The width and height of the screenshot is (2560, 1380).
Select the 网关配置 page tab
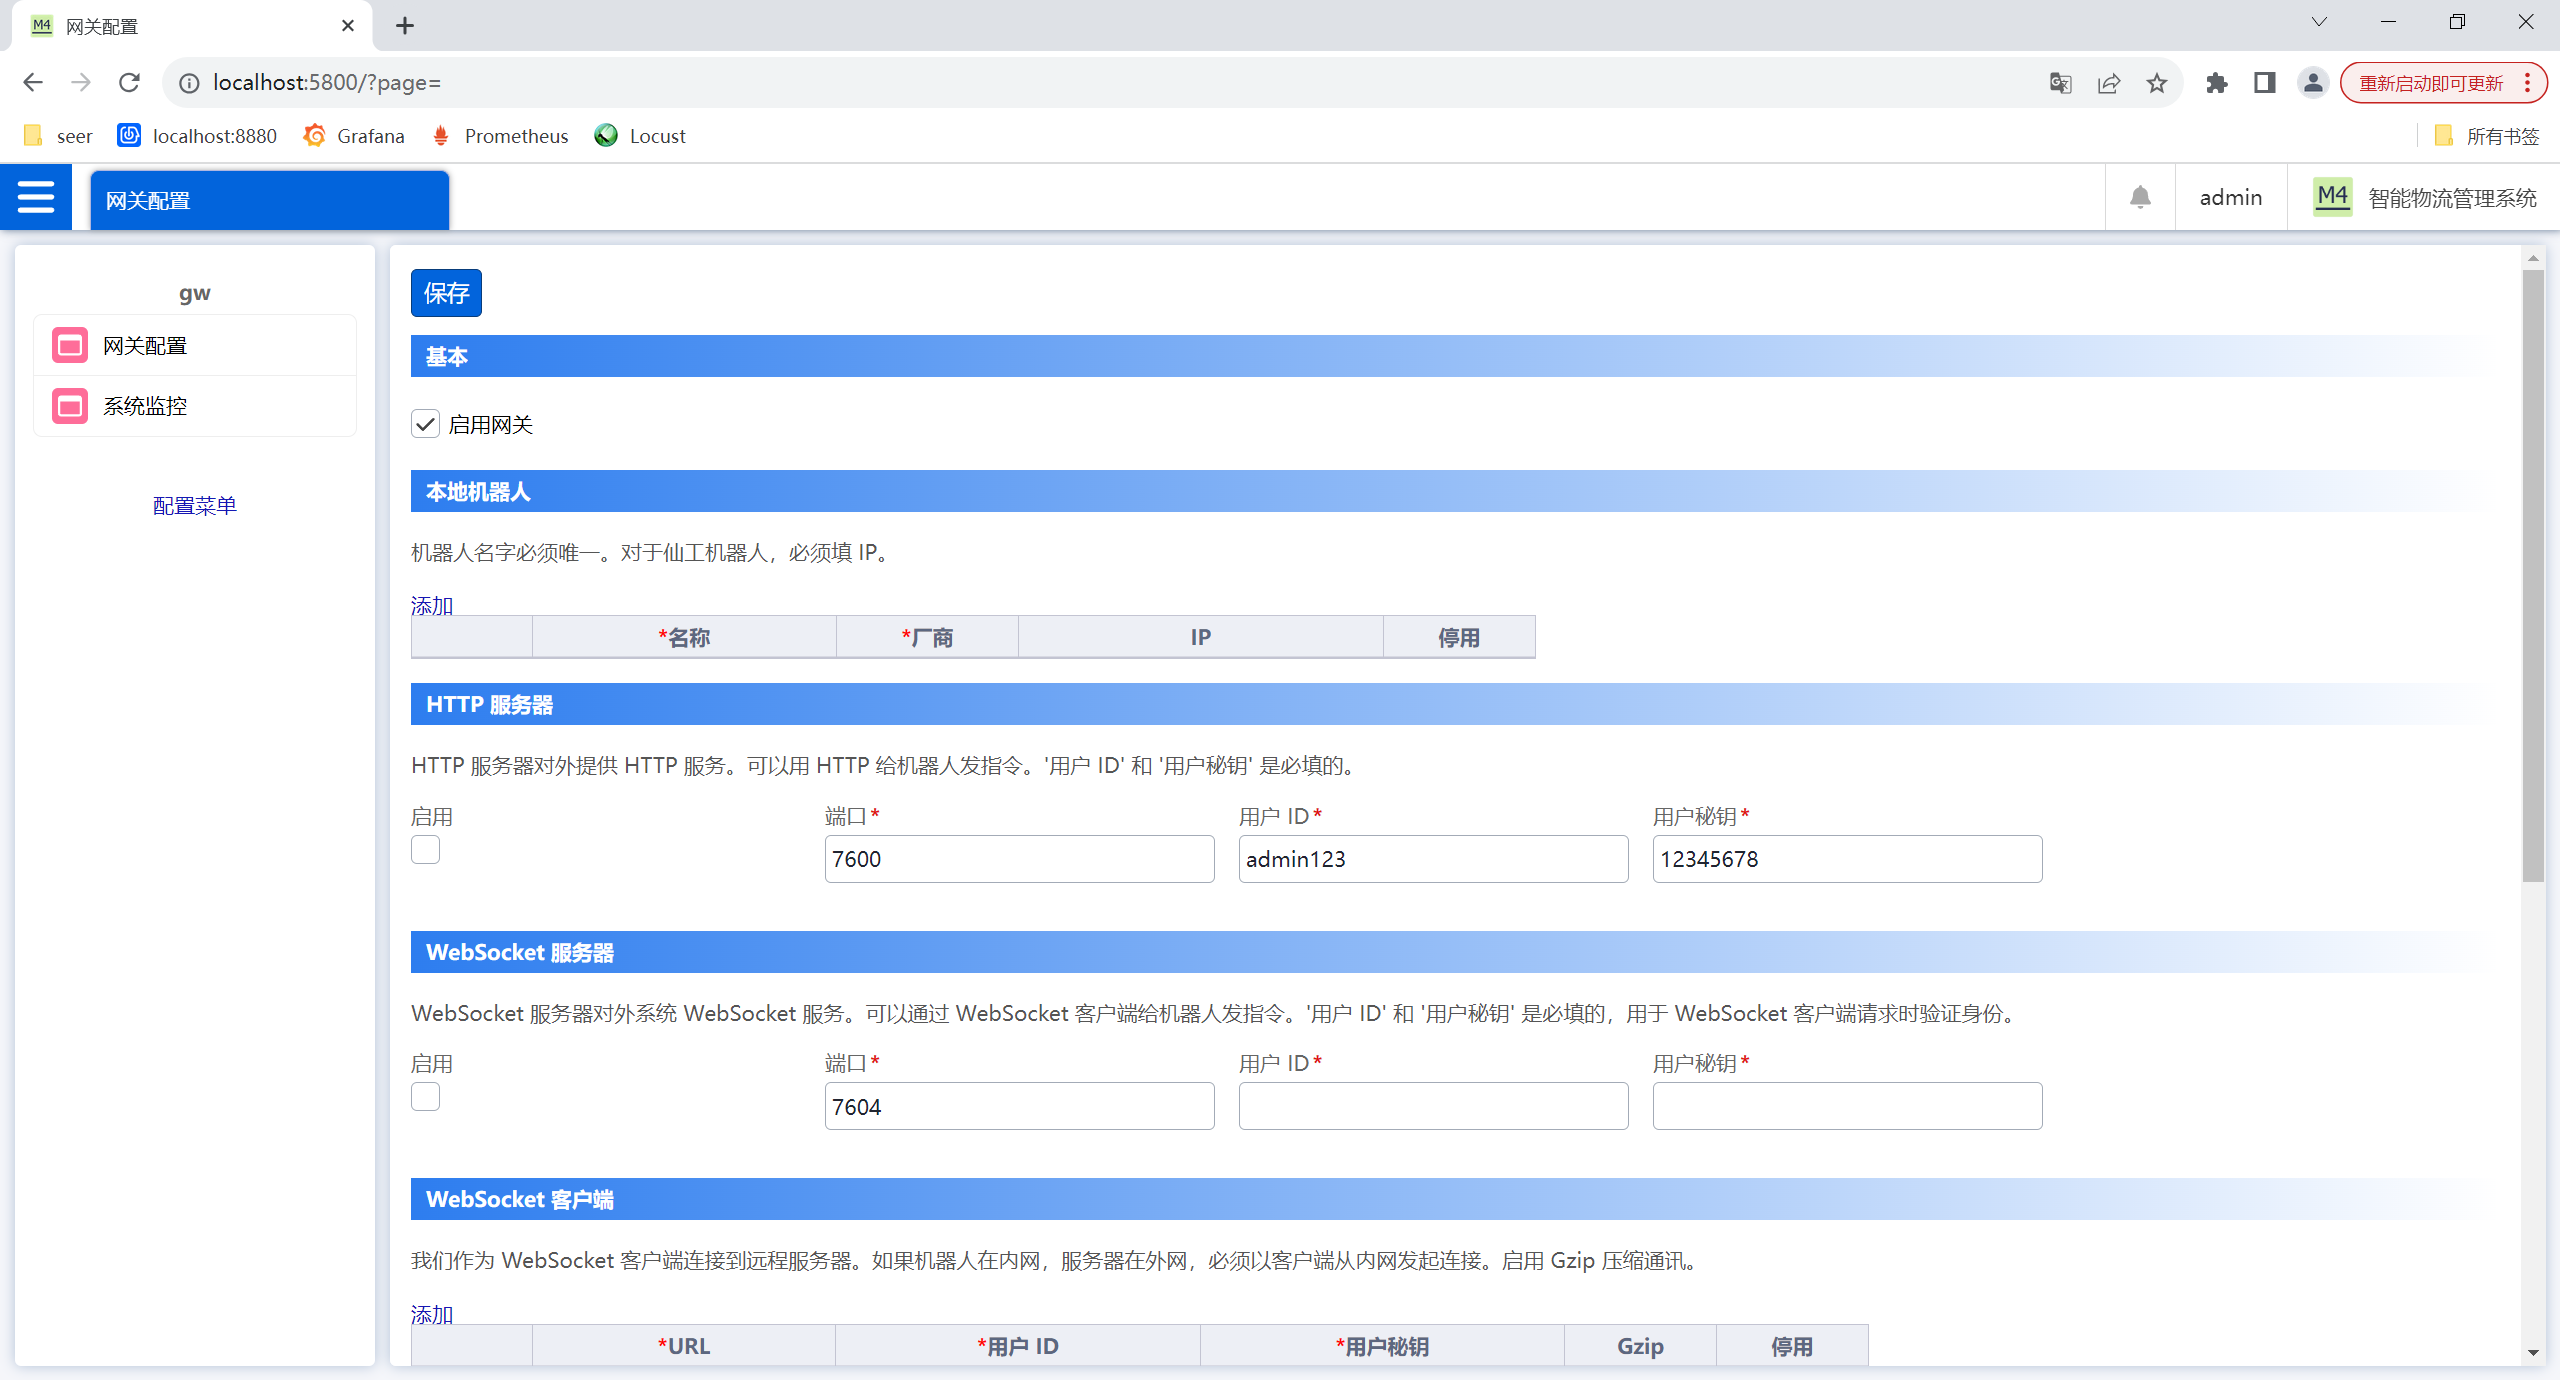(x=270, y=200)
